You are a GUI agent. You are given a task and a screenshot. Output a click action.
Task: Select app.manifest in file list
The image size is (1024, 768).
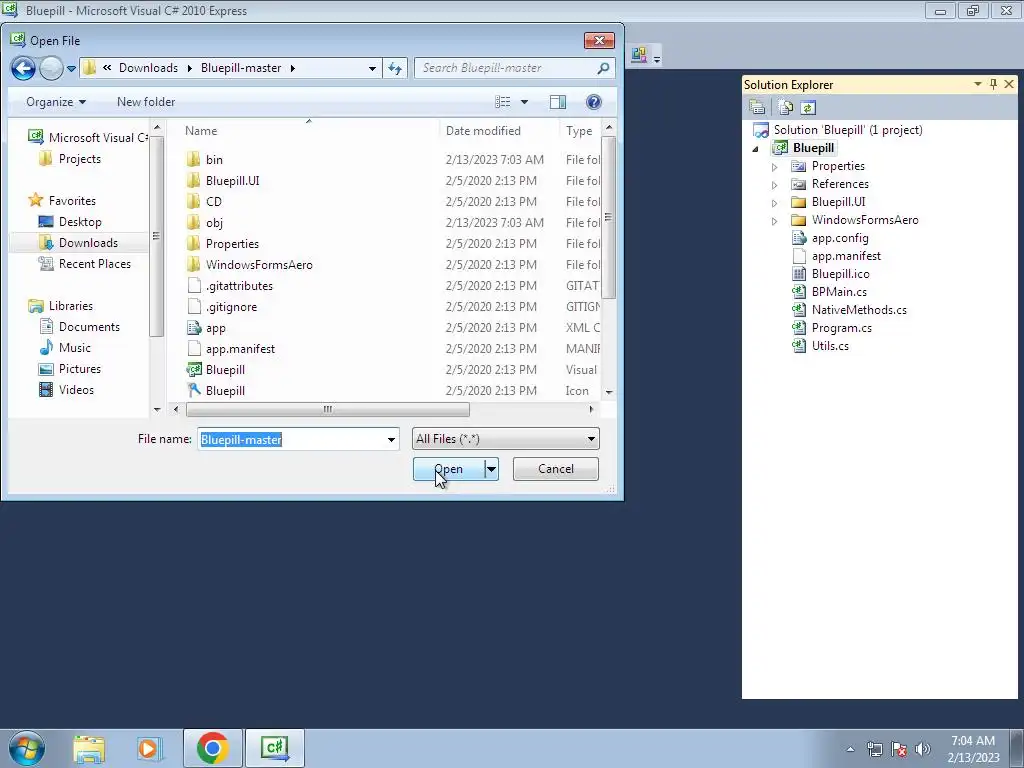pos(231,349)
